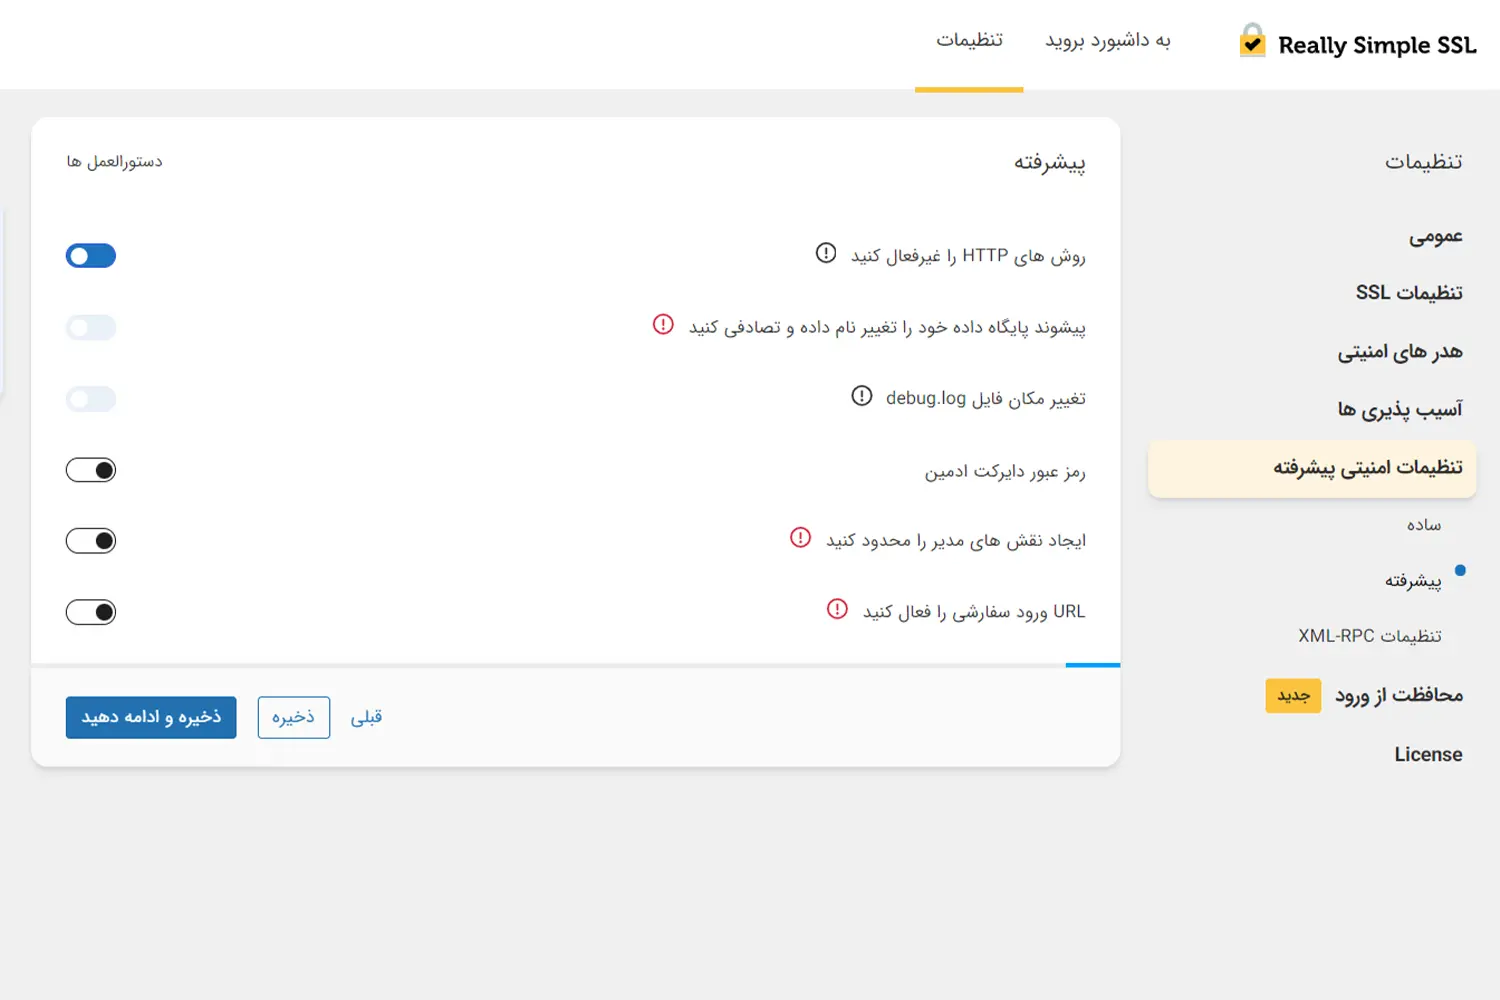
Task: Toggle the database prefix rename switch
Action: [x=91, y=327]
